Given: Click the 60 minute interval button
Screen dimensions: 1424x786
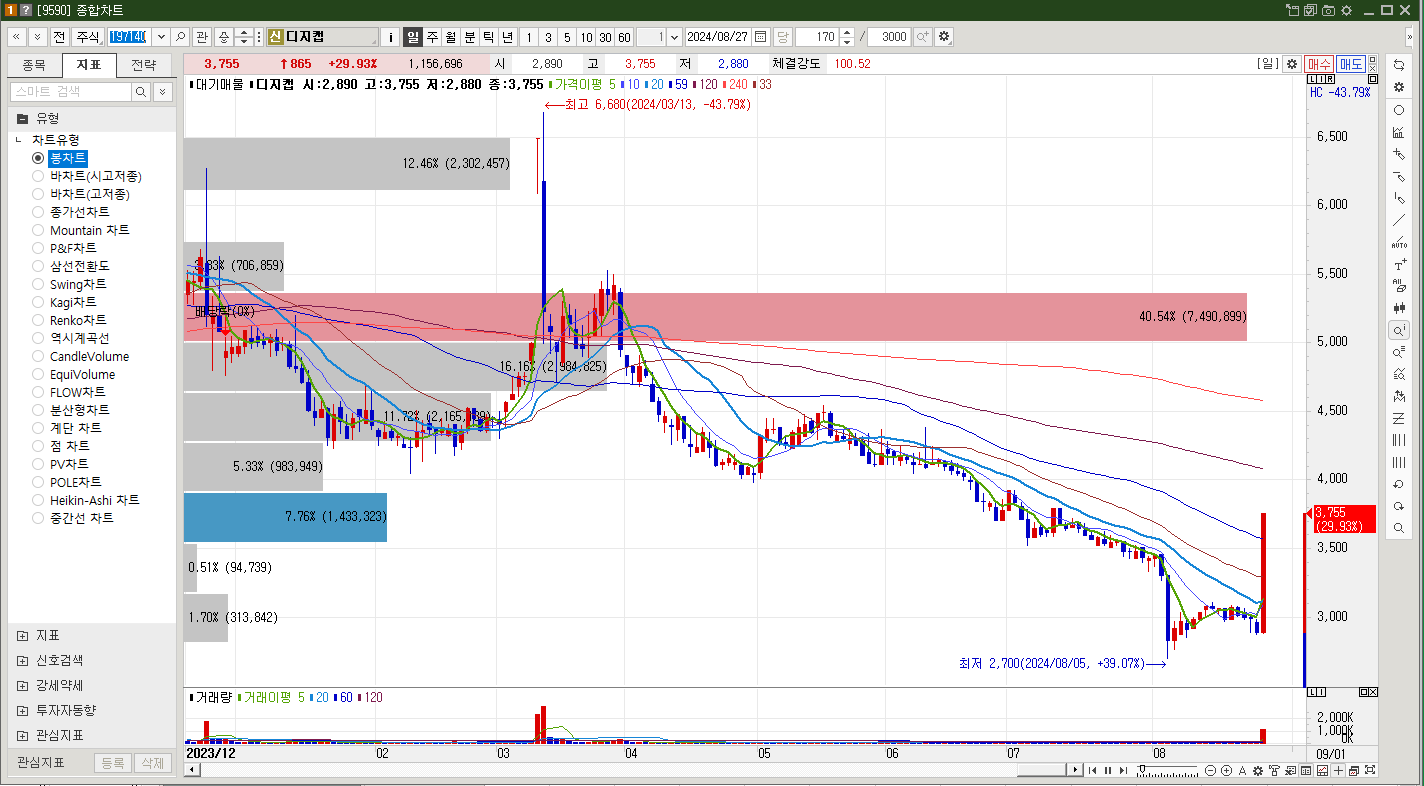Looking at the screenshot, I should point(624,37).
